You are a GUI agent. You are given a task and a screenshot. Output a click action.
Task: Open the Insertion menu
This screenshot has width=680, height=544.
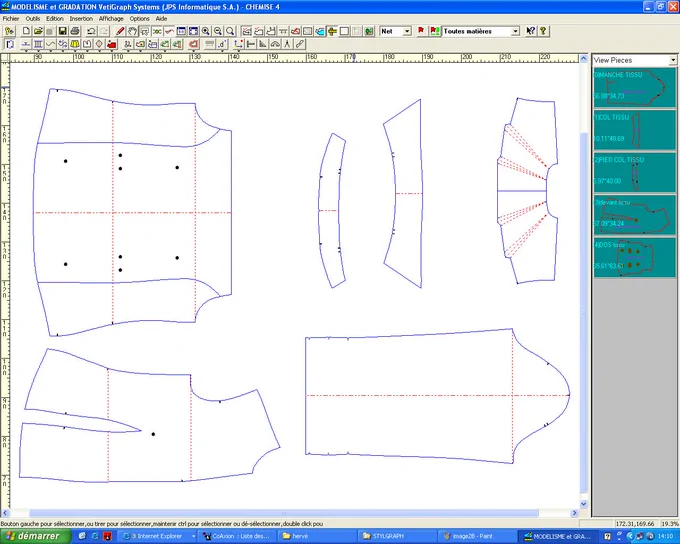[x=81, y=19]
